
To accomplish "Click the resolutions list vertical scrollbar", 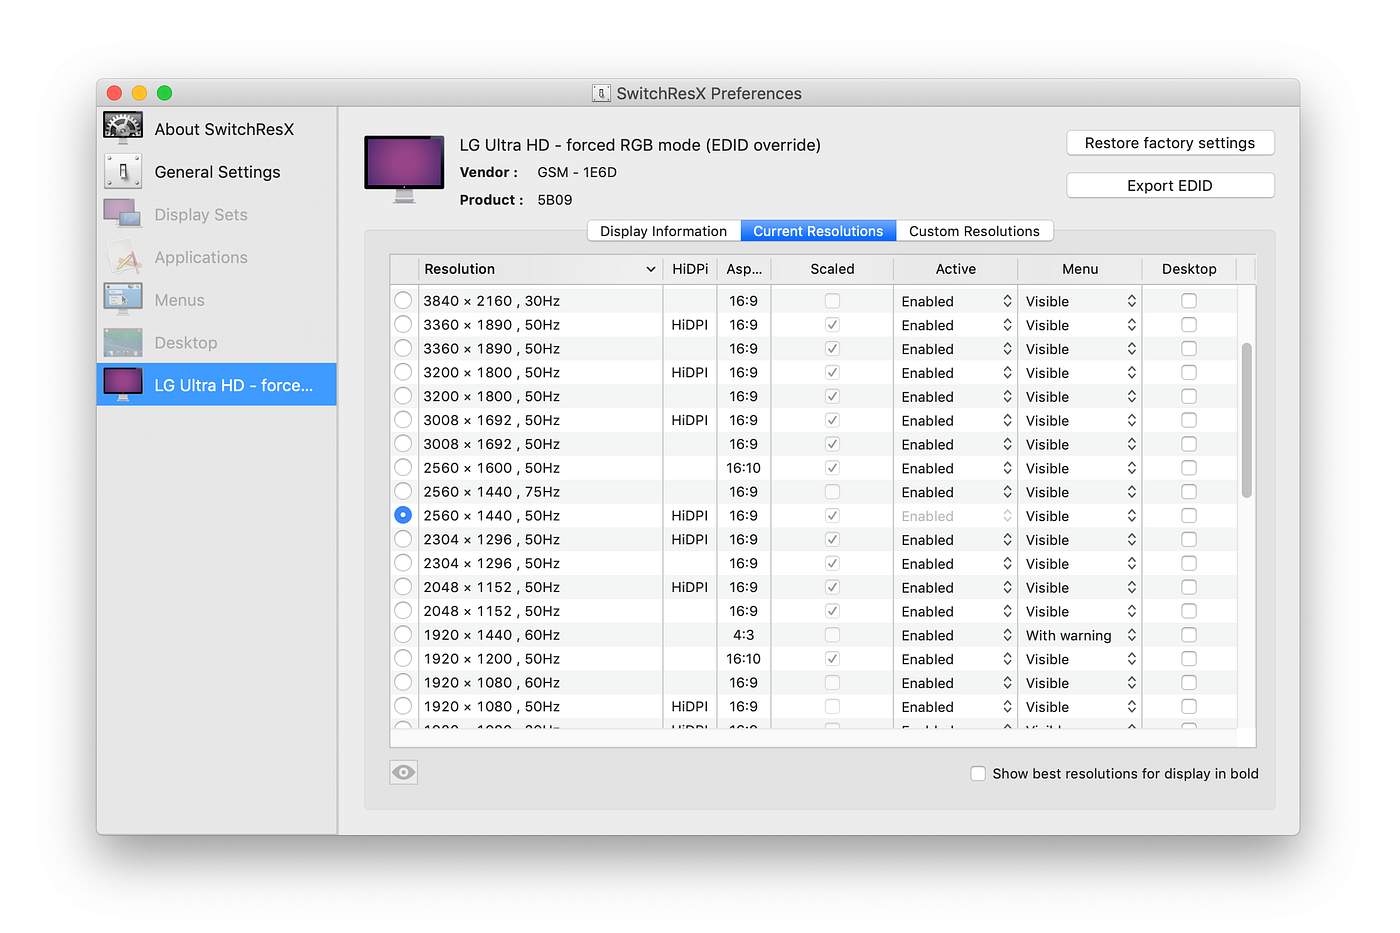I will [1247, 420].
